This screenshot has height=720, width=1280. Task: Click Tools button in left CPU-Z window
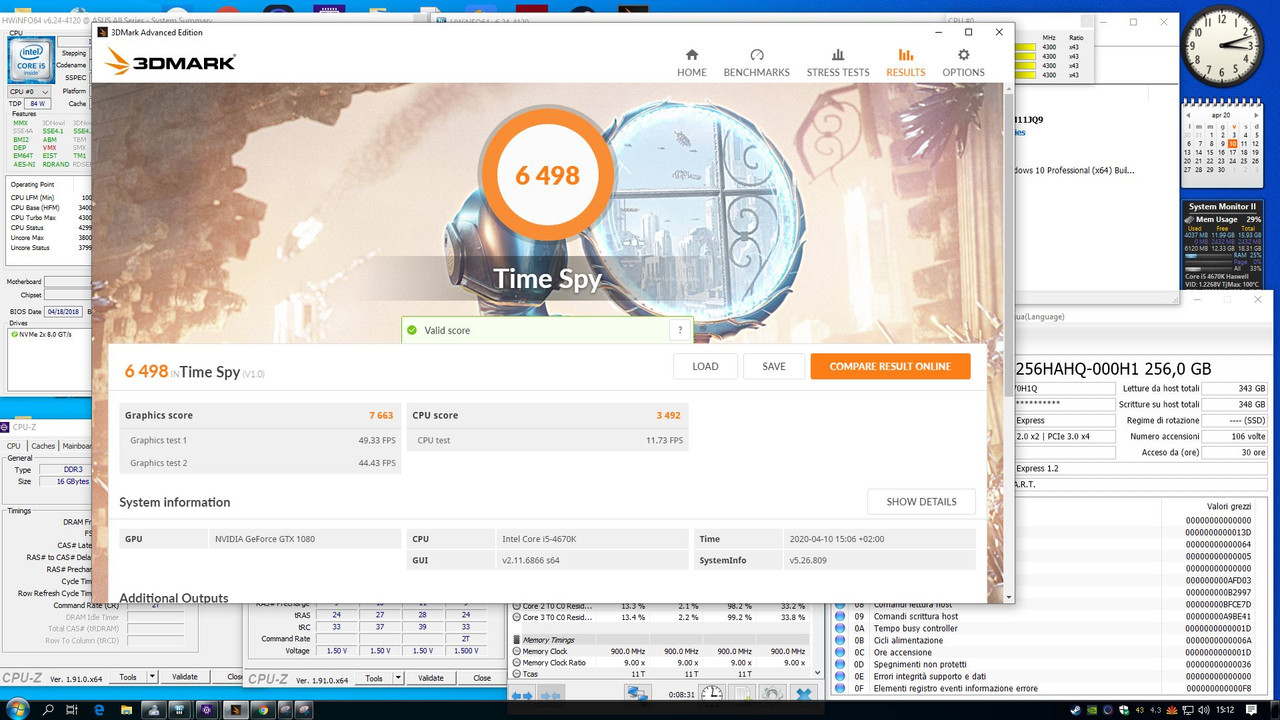pyautogui.click(x=128, y=677)
